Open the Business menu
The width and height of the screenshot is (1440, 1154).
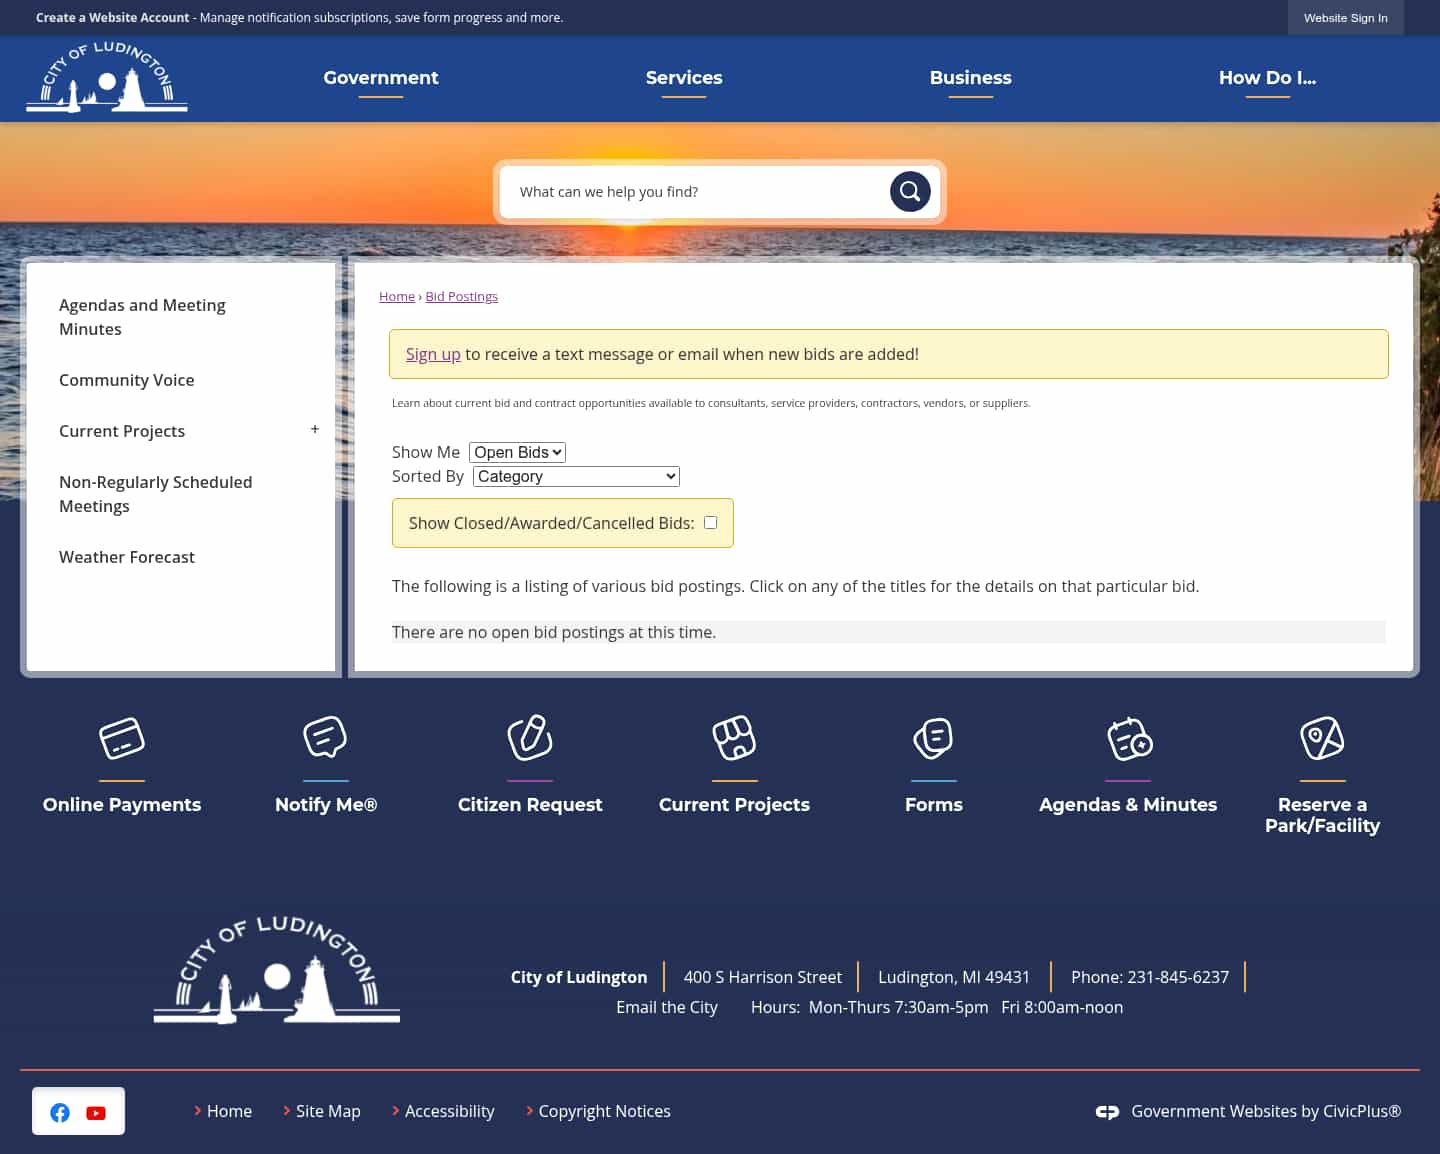970,77
